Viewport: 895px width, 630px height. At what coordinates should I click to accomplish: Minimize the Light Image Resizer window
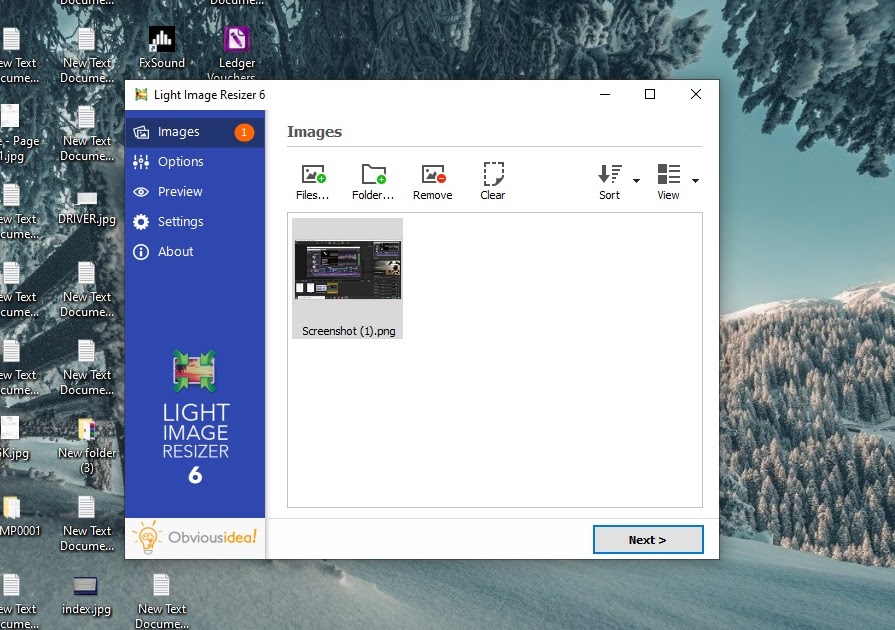click(x=605, y=94)
